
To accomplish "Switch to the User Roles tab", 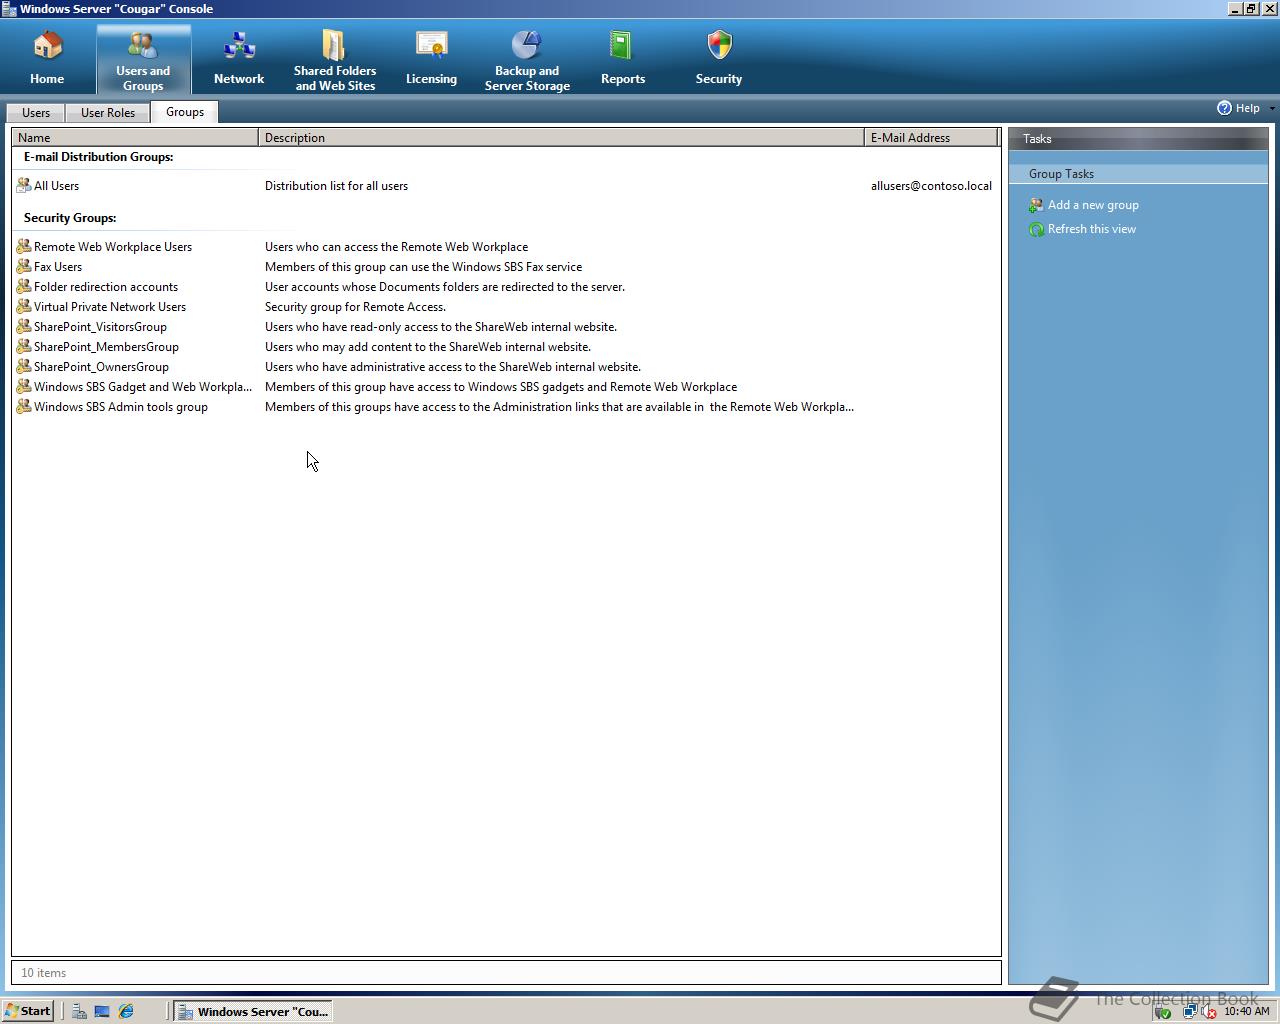I will [108, 113].
